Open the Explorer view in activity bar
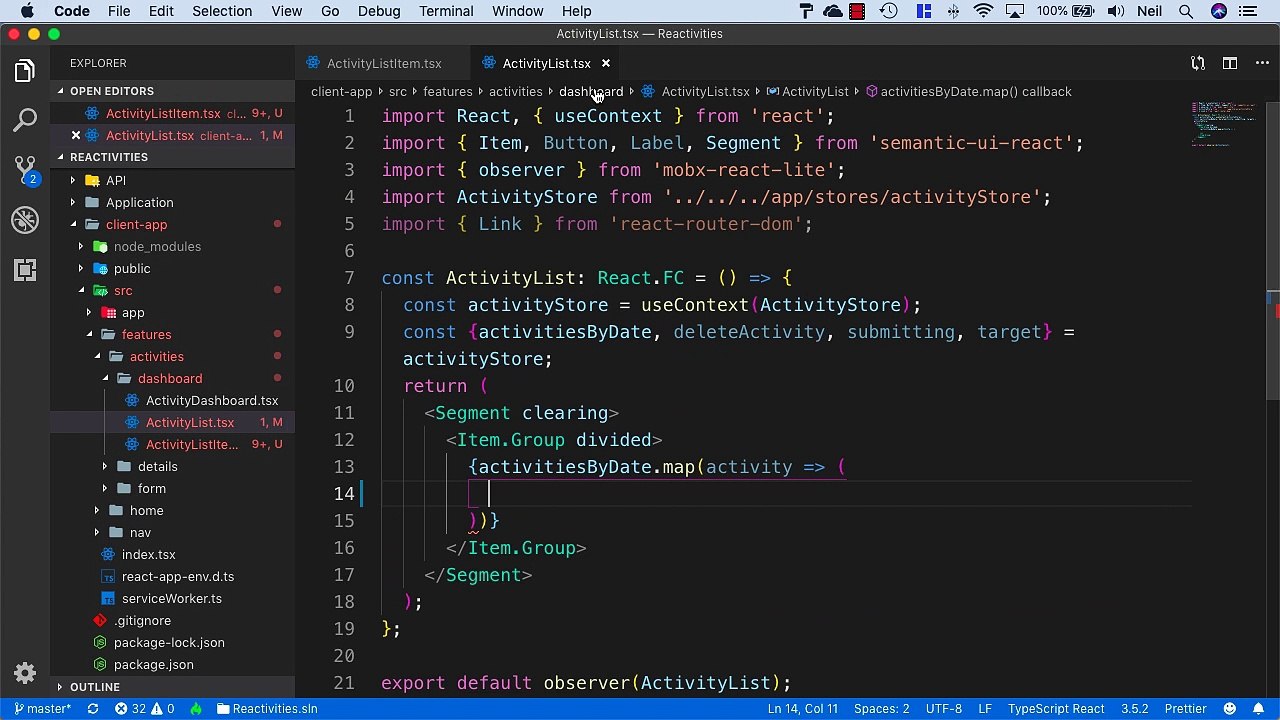Screen dimensions: 1280x720 [25, 71]
